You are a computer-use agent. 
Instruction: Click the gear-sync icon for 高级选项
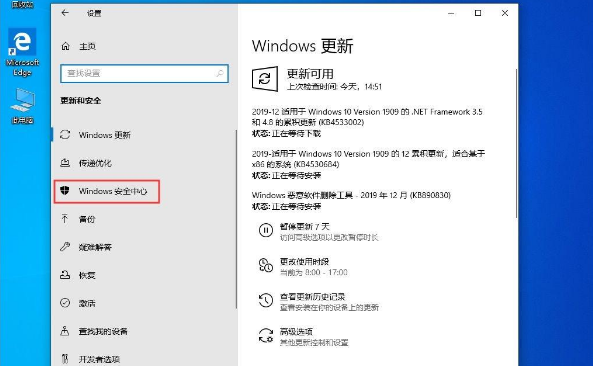pos(265,335)
